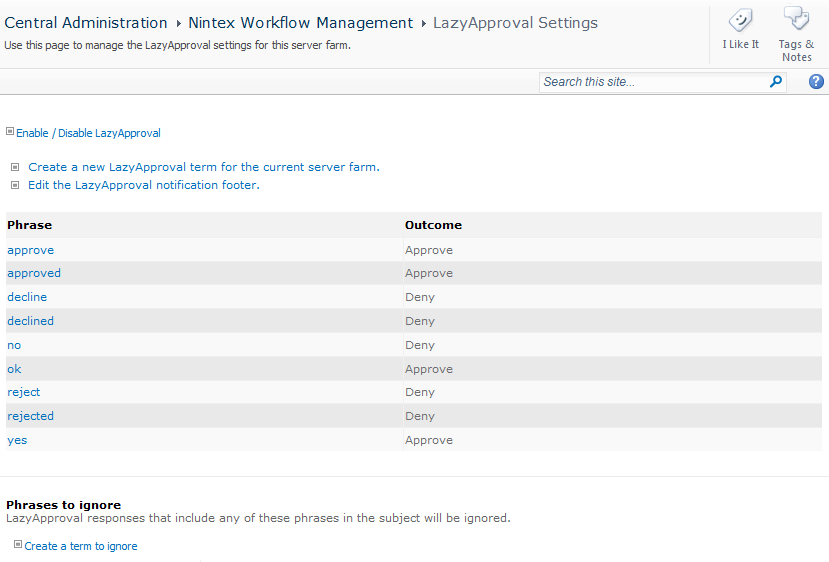
Task: Open the 'approve' phrase
Action: [31, 250]
